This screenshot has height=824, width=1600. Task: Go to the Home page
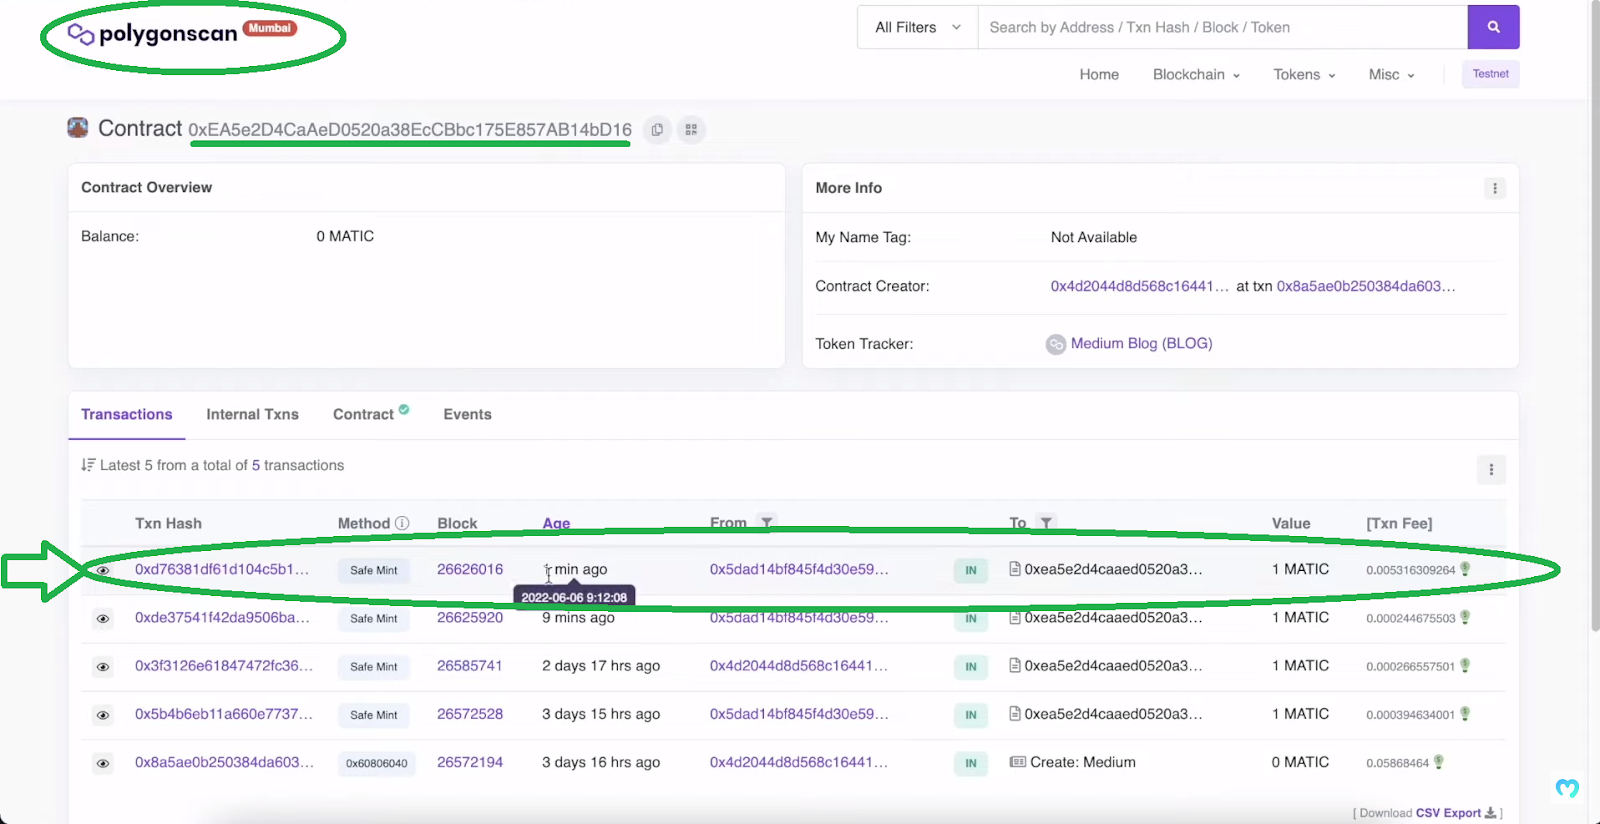pyautogui.click(x=1099, y=74)
